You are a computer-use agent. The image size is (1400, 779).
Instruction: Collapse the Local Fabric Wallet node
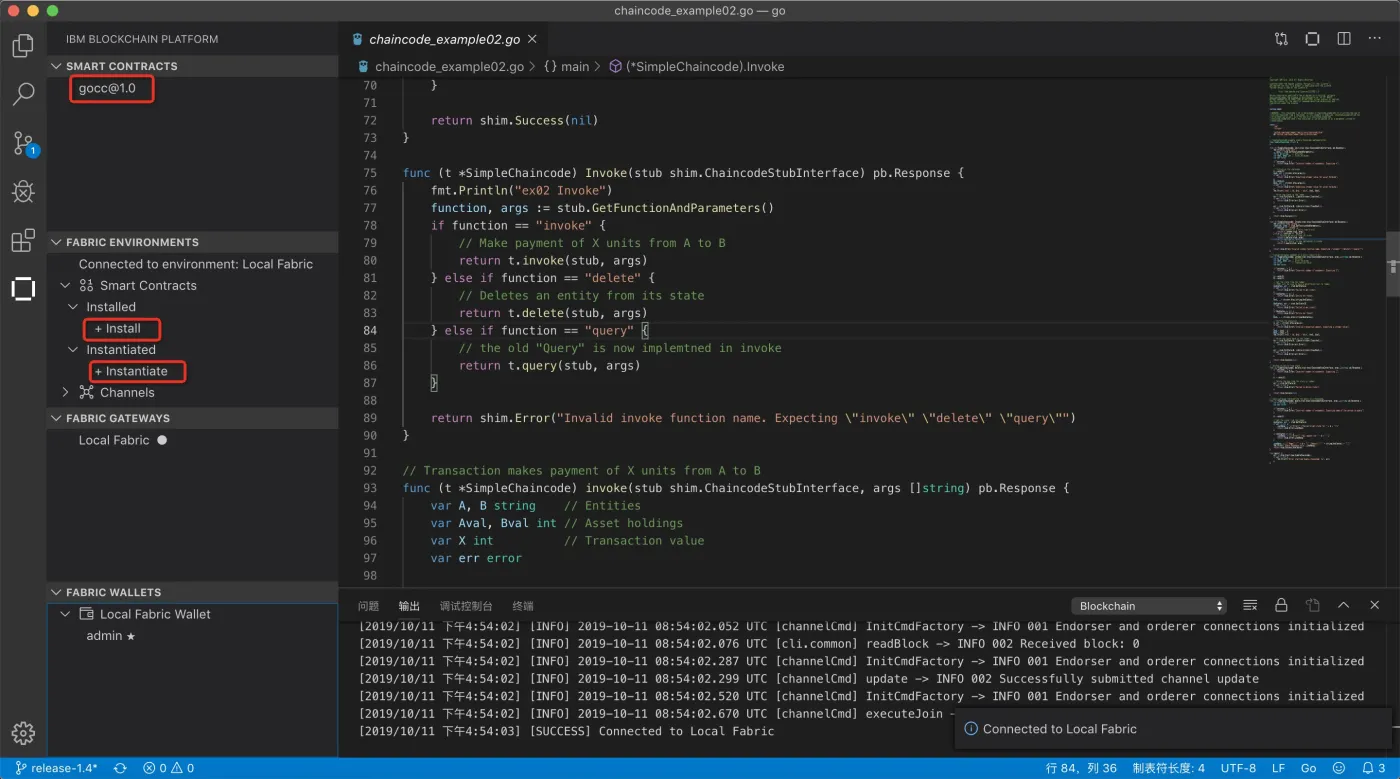66,614
